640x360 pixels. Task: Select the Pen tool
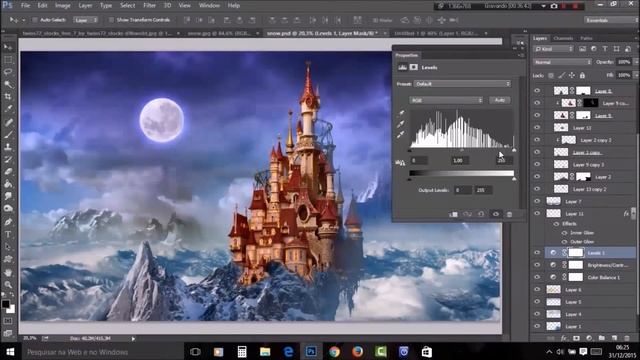point(8,222)
